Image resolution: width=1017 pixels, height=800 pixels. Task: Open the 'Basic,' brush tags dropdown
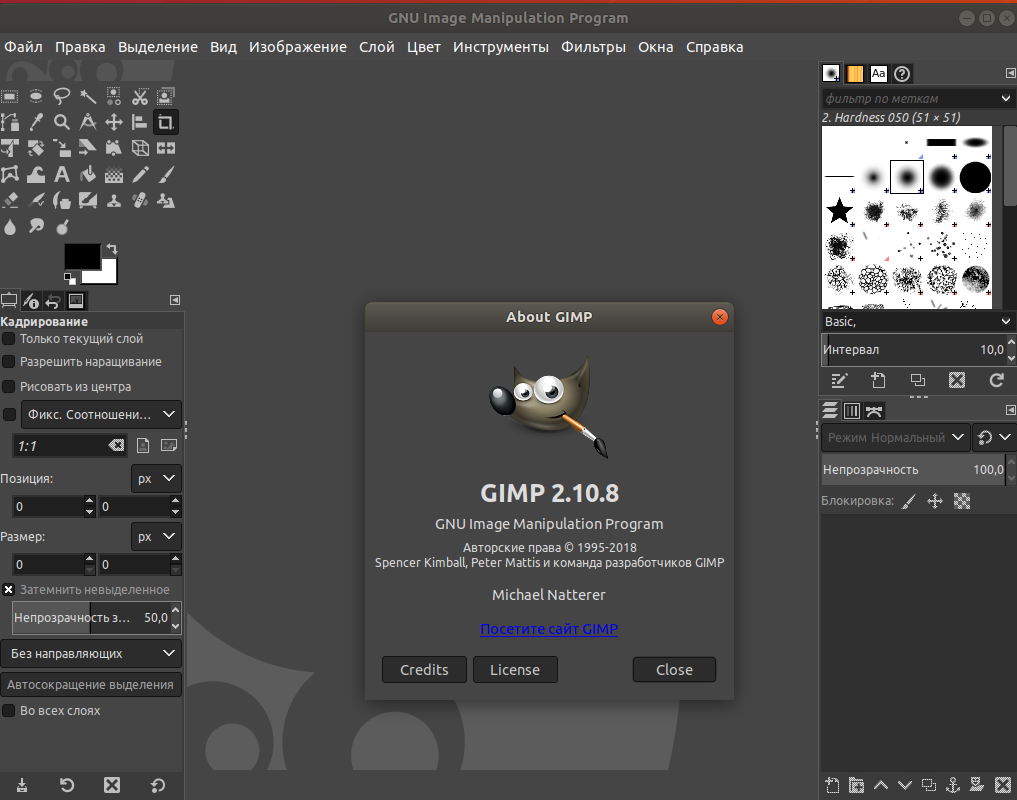1006,321
